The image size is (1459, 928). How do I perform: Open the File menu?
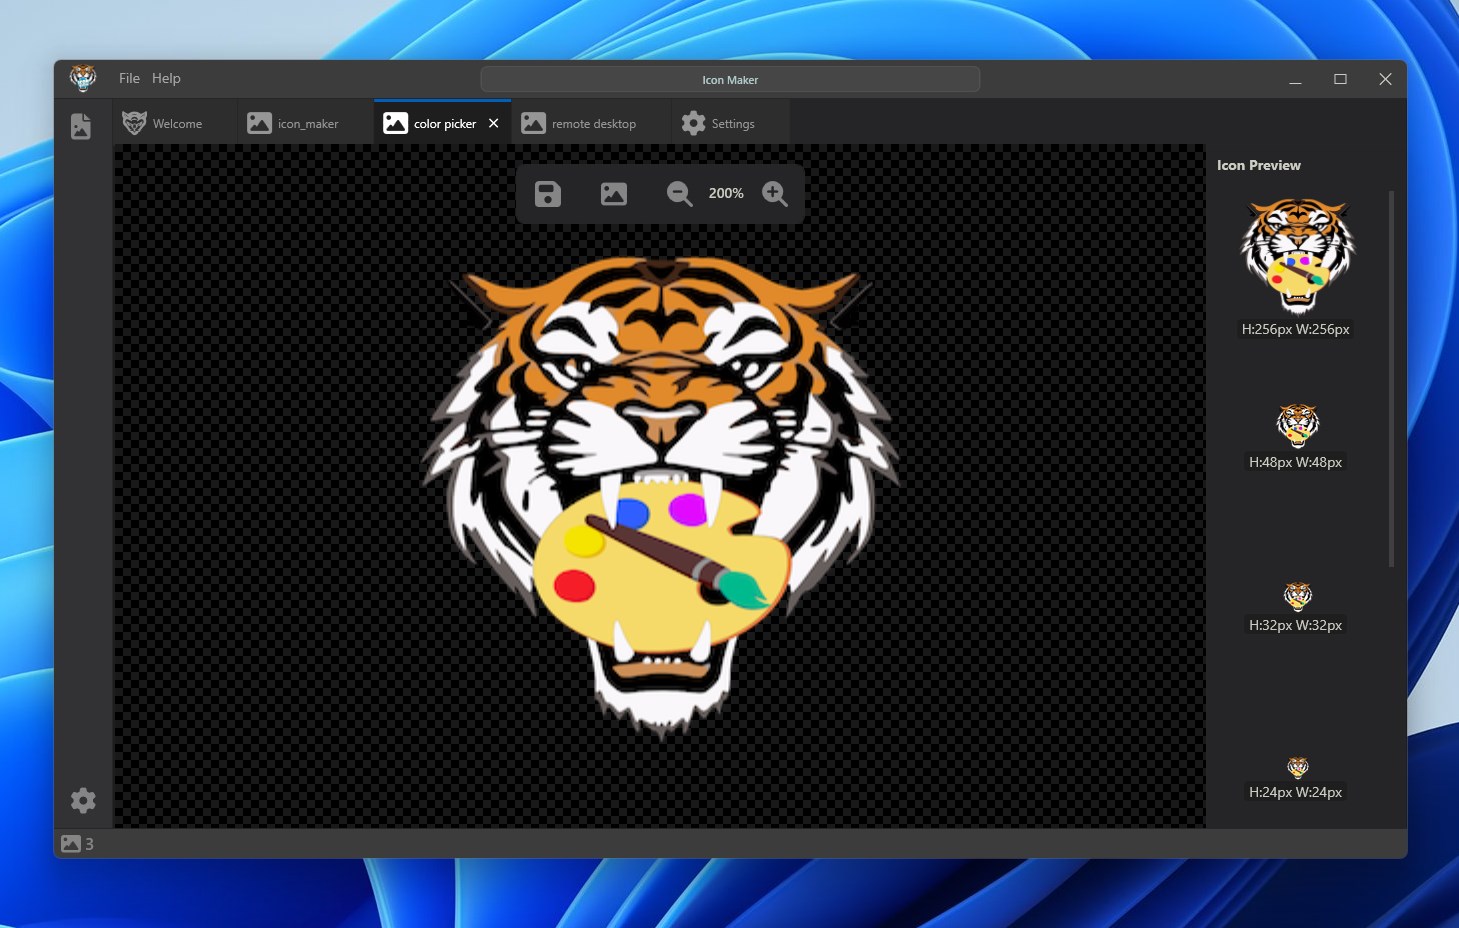tap(129, 78)
